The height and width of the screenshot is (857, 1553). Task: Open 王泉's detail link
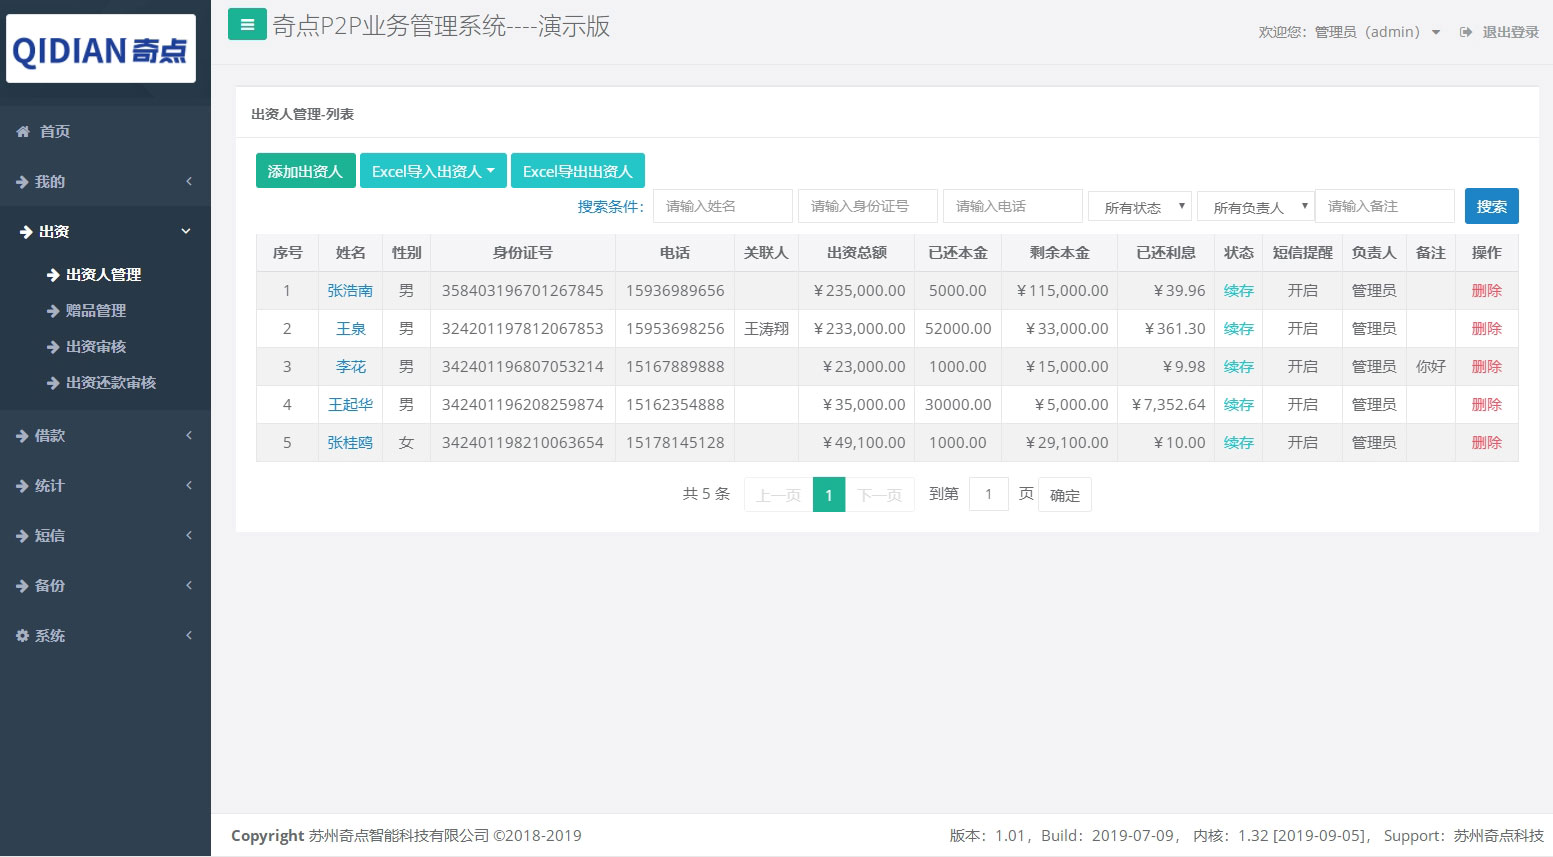tap(350, 328)
